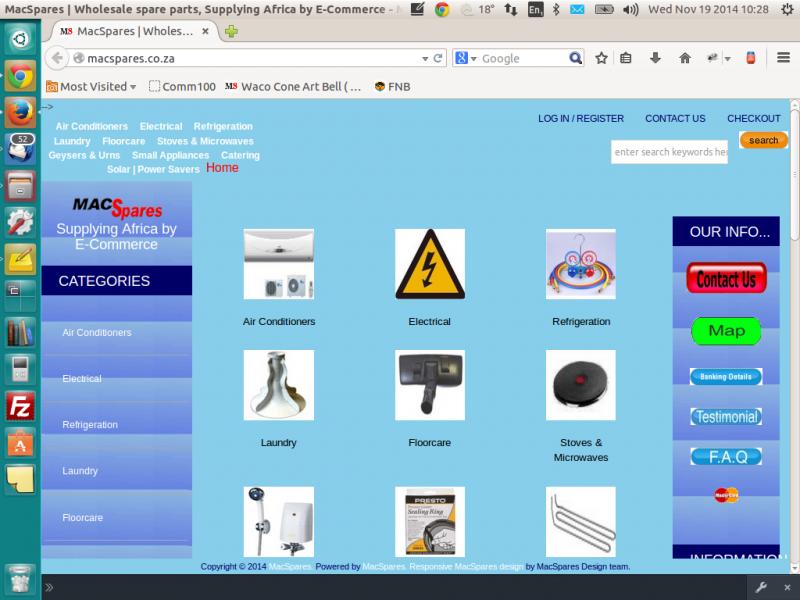Image resolution: width=800 pixels, height=600 pixels.
Task: Click the MACSpares logo
Action: coord(117,208)
